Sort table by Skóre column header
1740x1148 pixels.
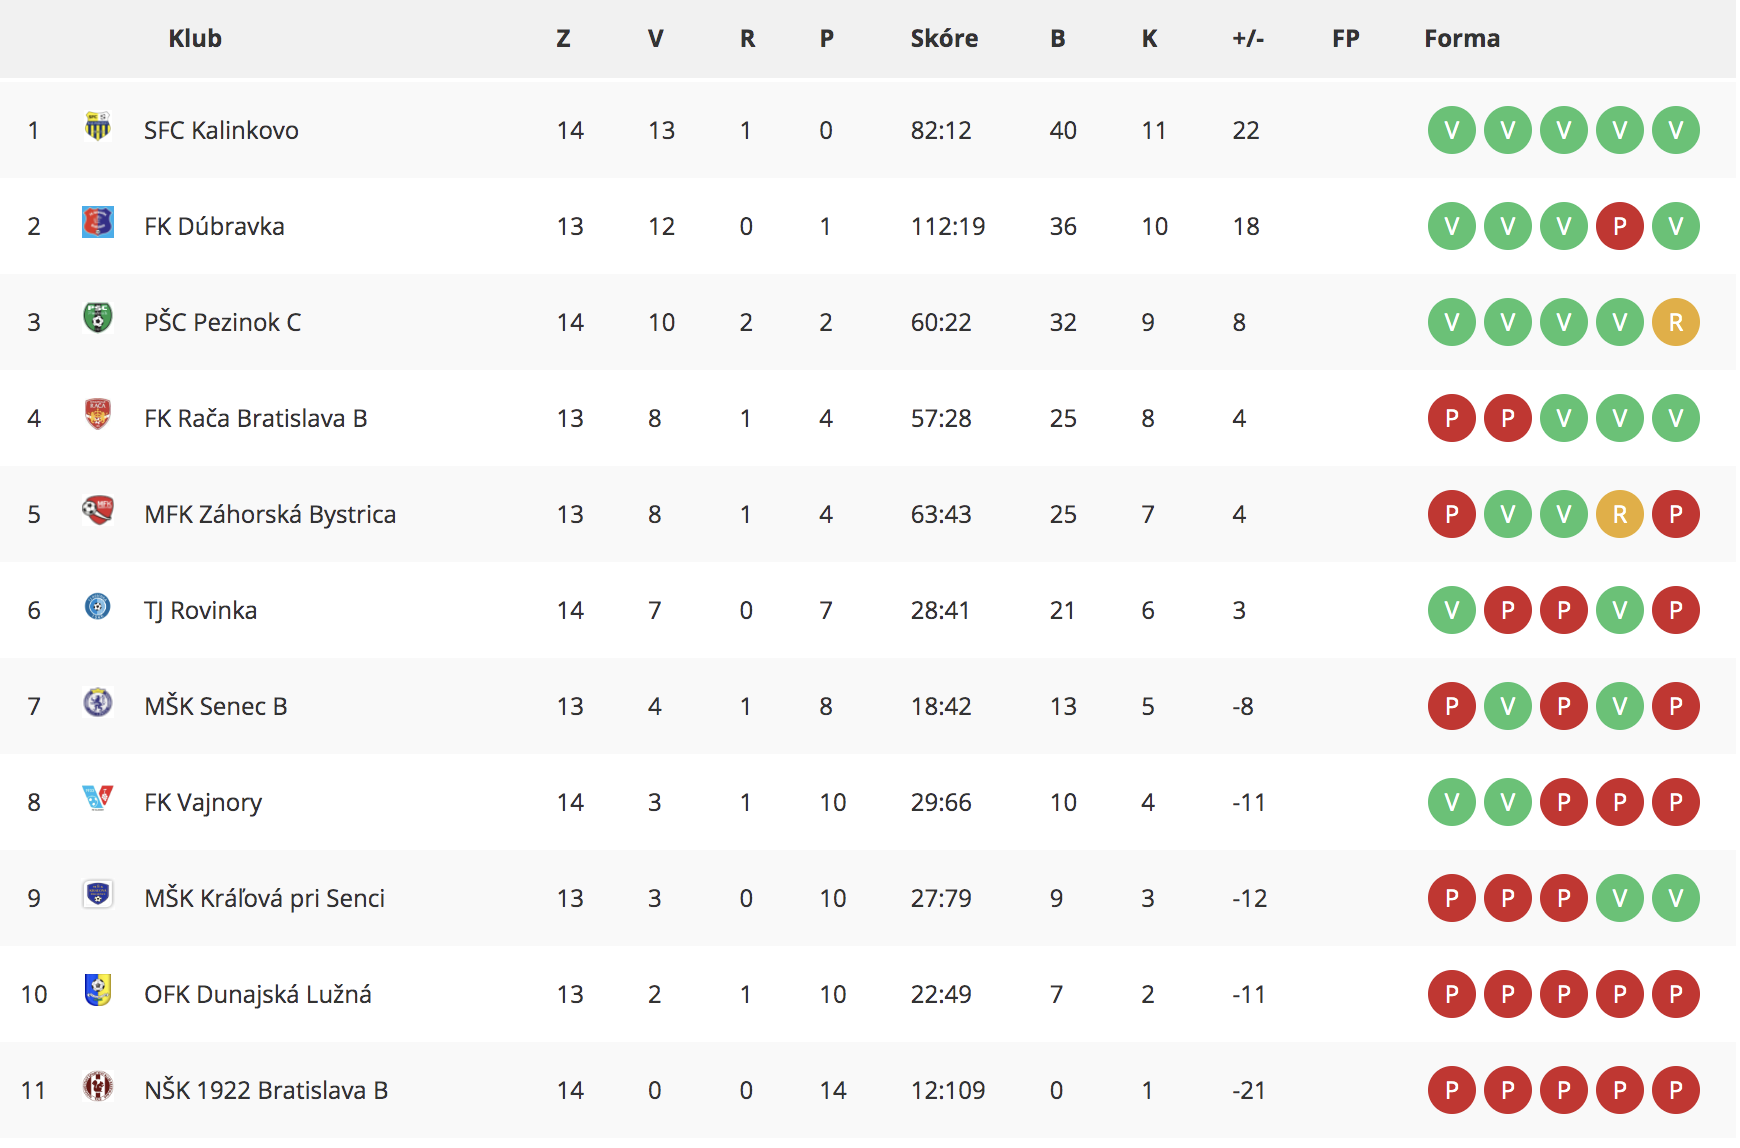pyautogui.click(x=944, y=39)
